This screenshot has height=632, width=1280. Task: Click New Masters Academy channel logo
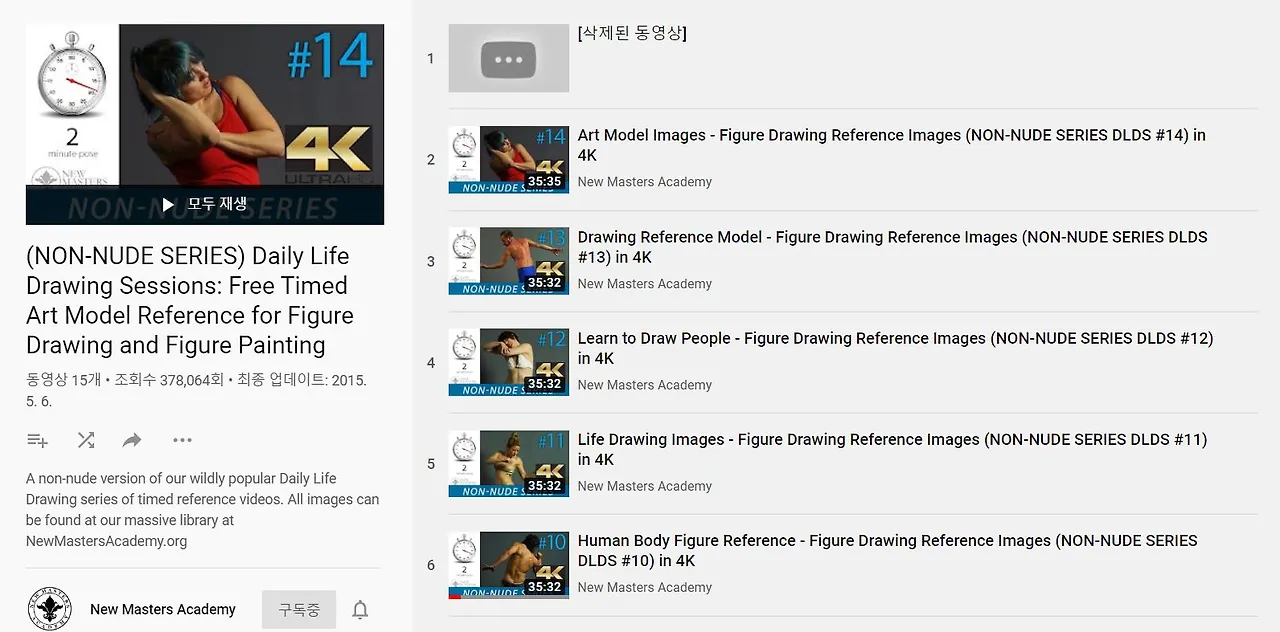(x=49, y=609)
